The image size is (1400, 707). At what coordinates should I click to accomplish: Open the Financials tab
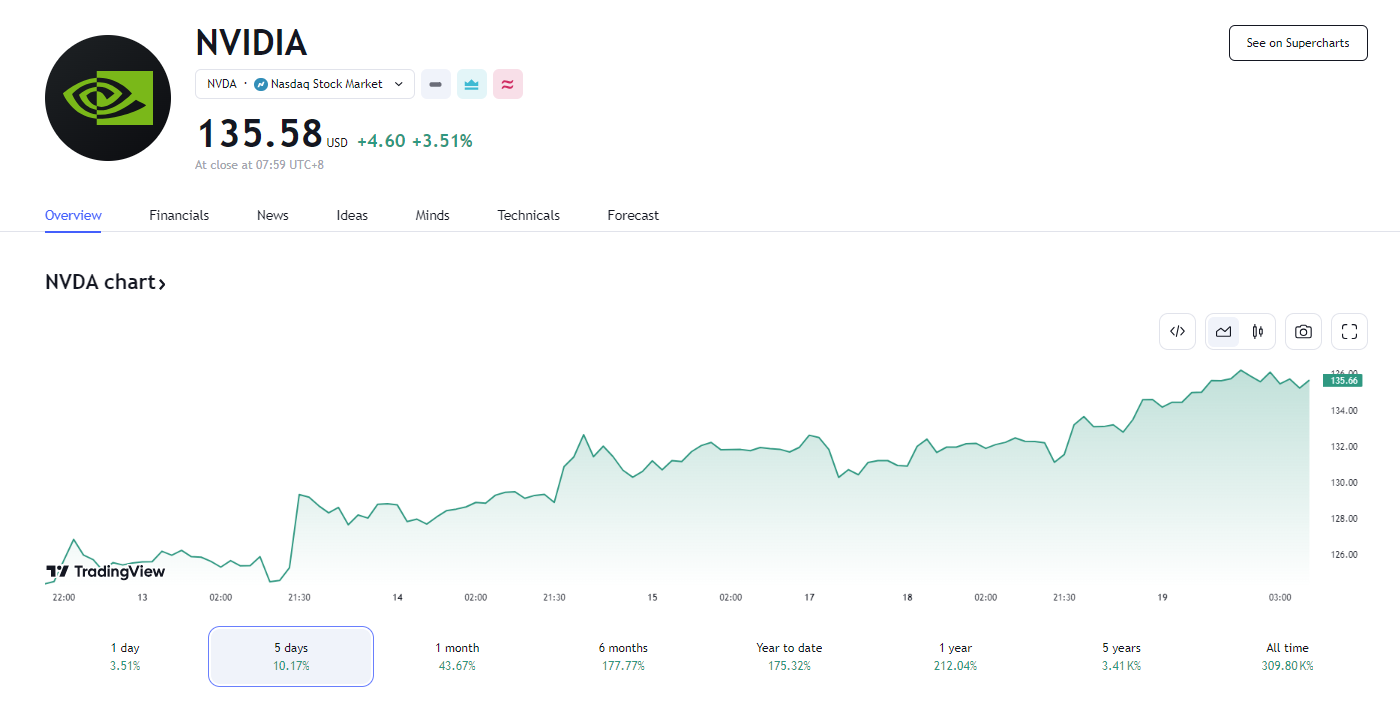179,215
